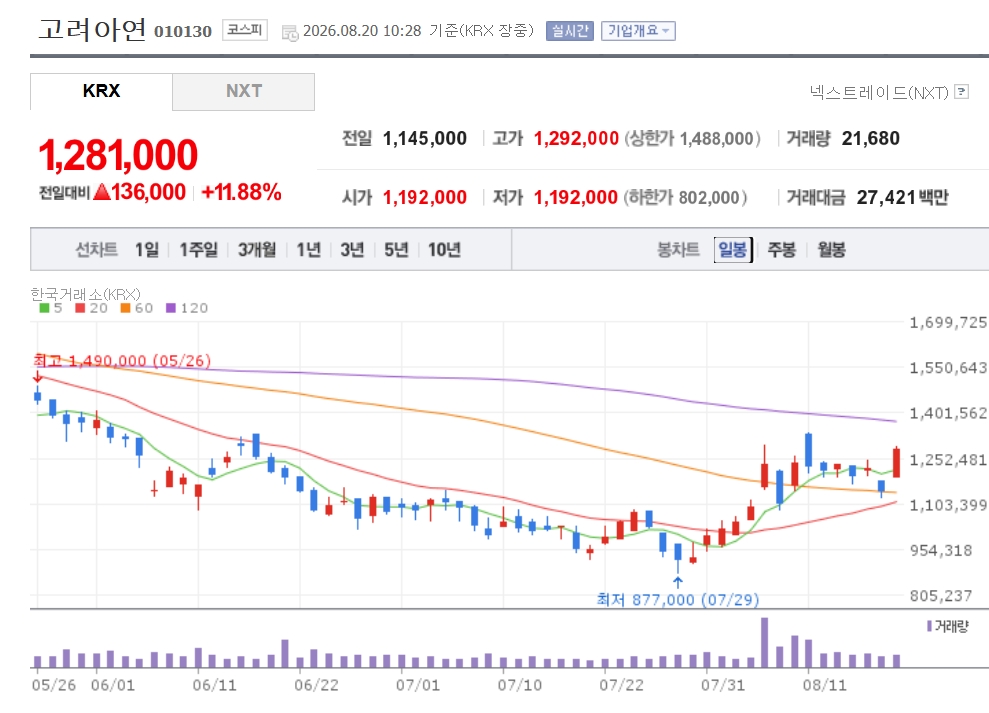Select the 1일 line chart period
Viewport: 989px width, 713px height.
(147, 250)
